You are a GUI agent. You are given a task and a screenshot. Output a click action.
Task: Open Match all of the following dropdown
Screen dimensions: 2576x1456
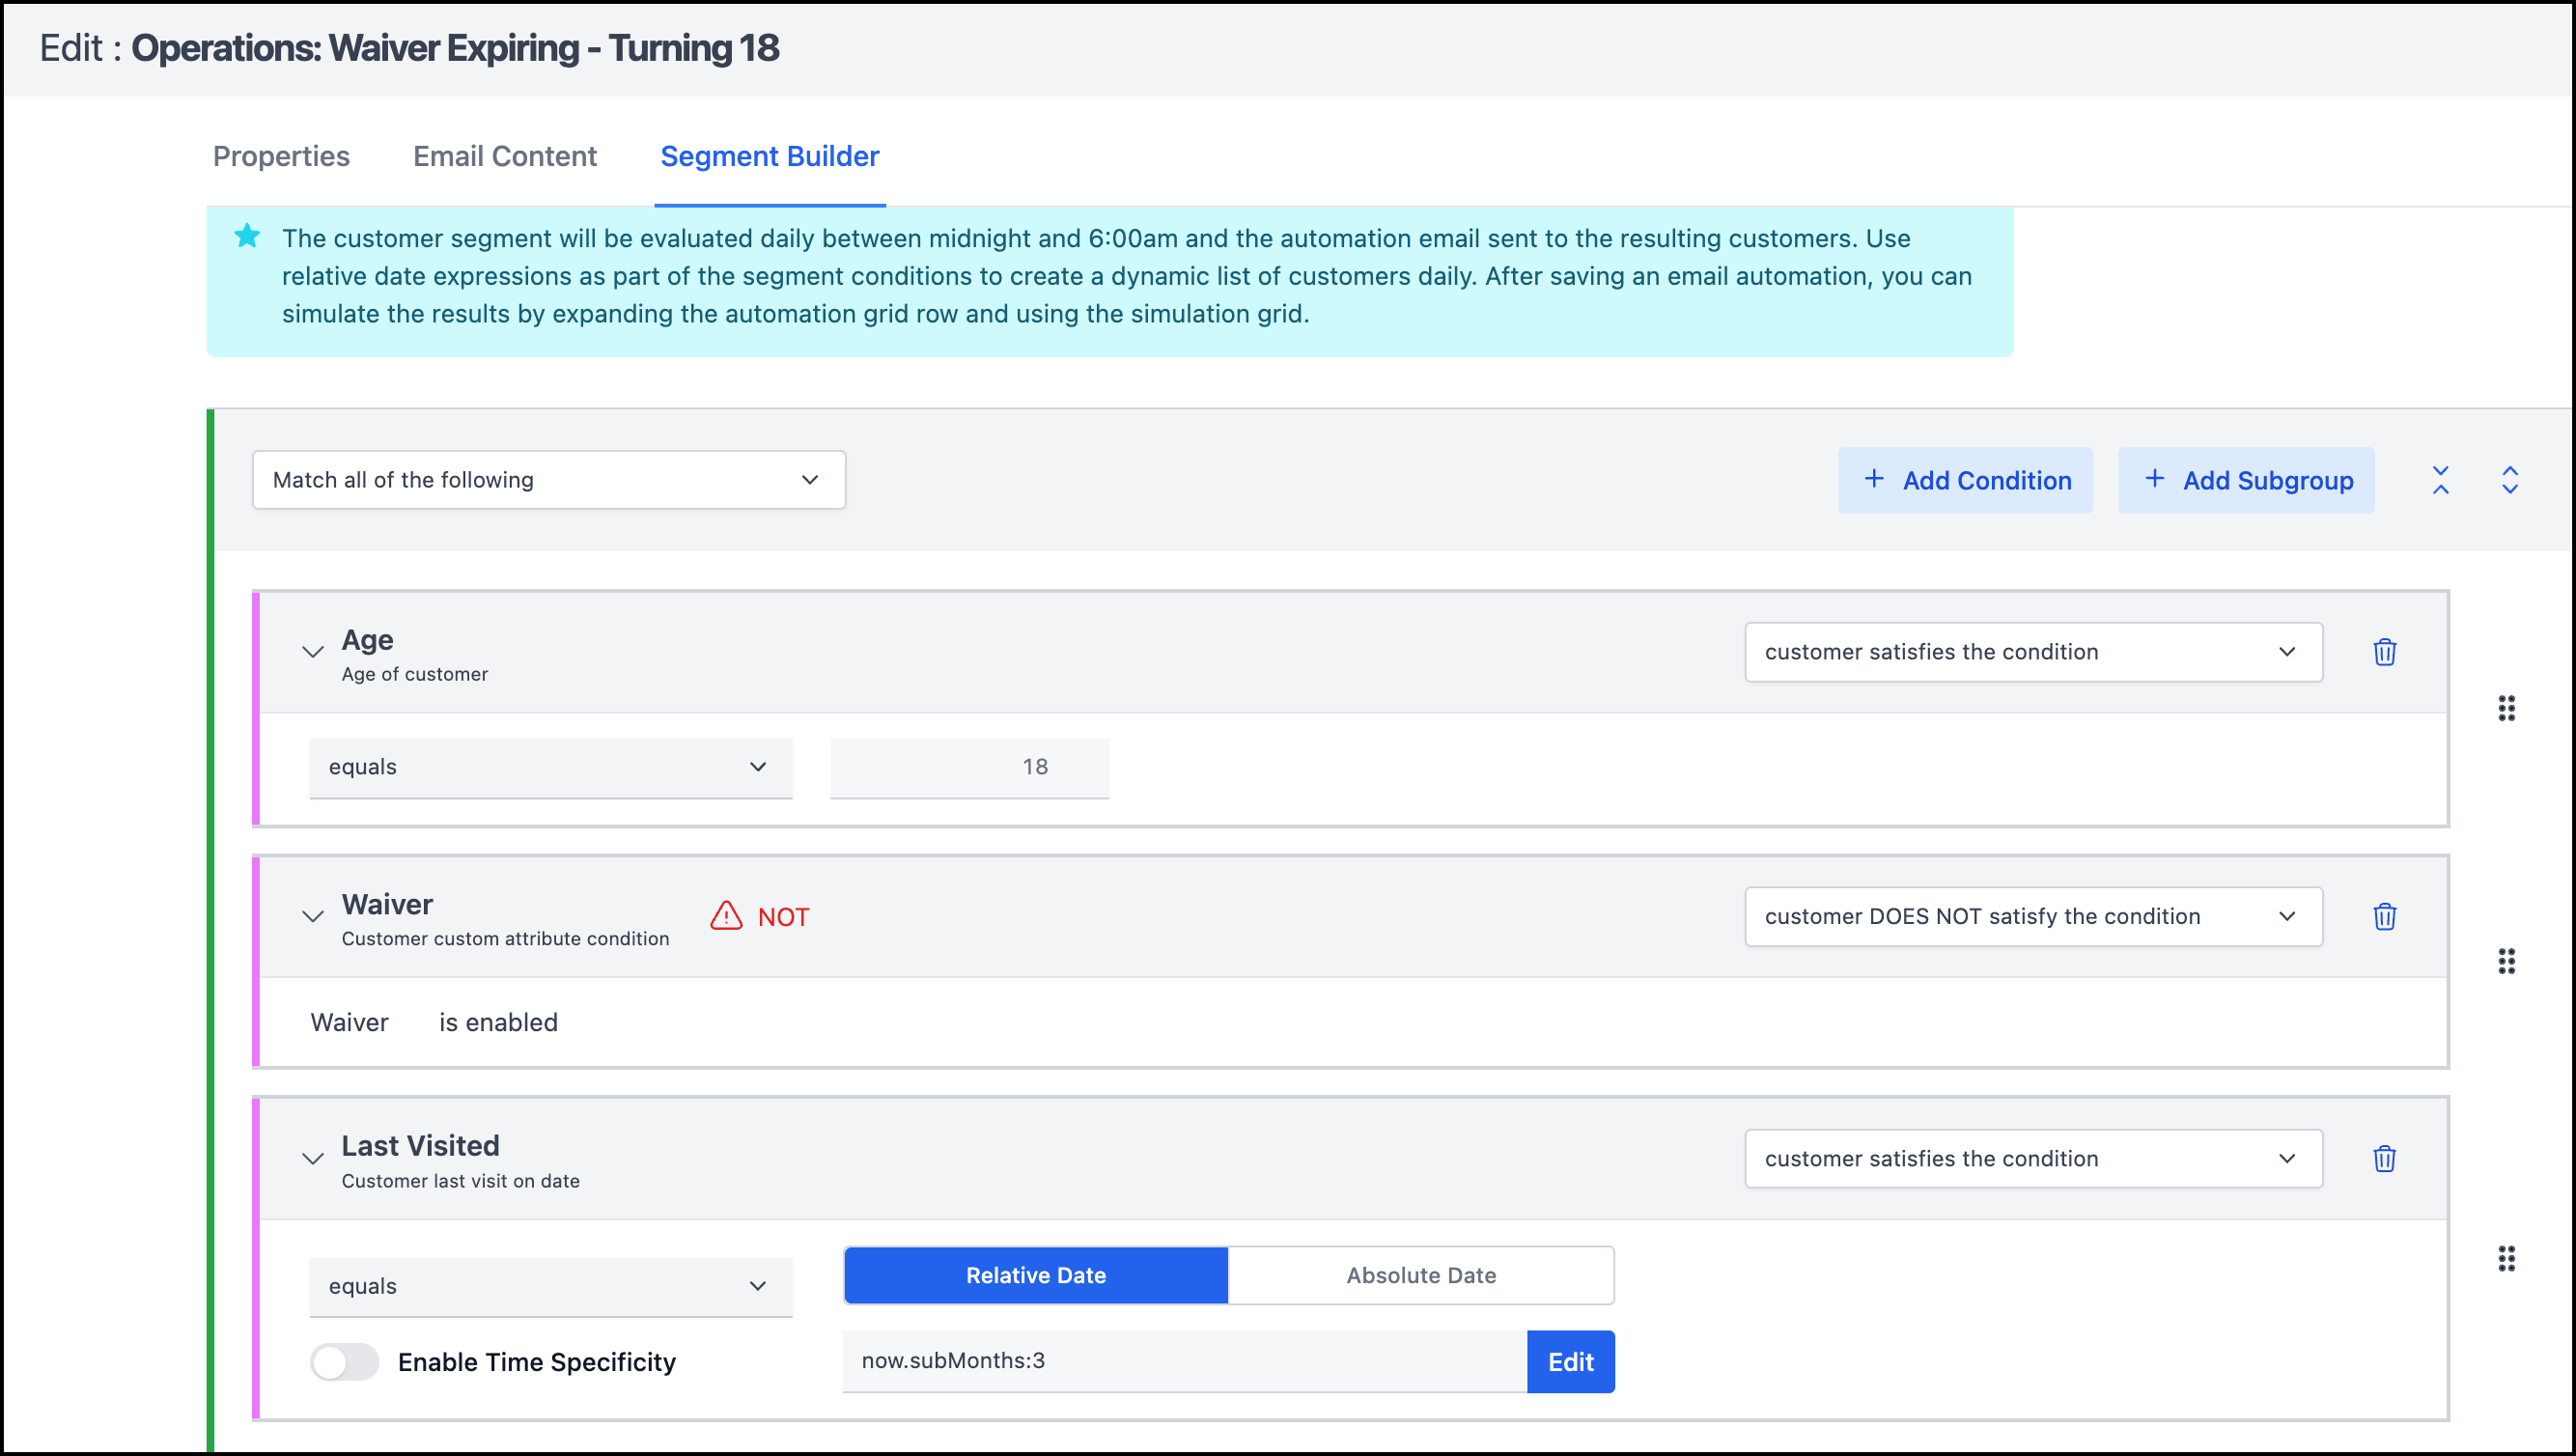tap(548, 480)
